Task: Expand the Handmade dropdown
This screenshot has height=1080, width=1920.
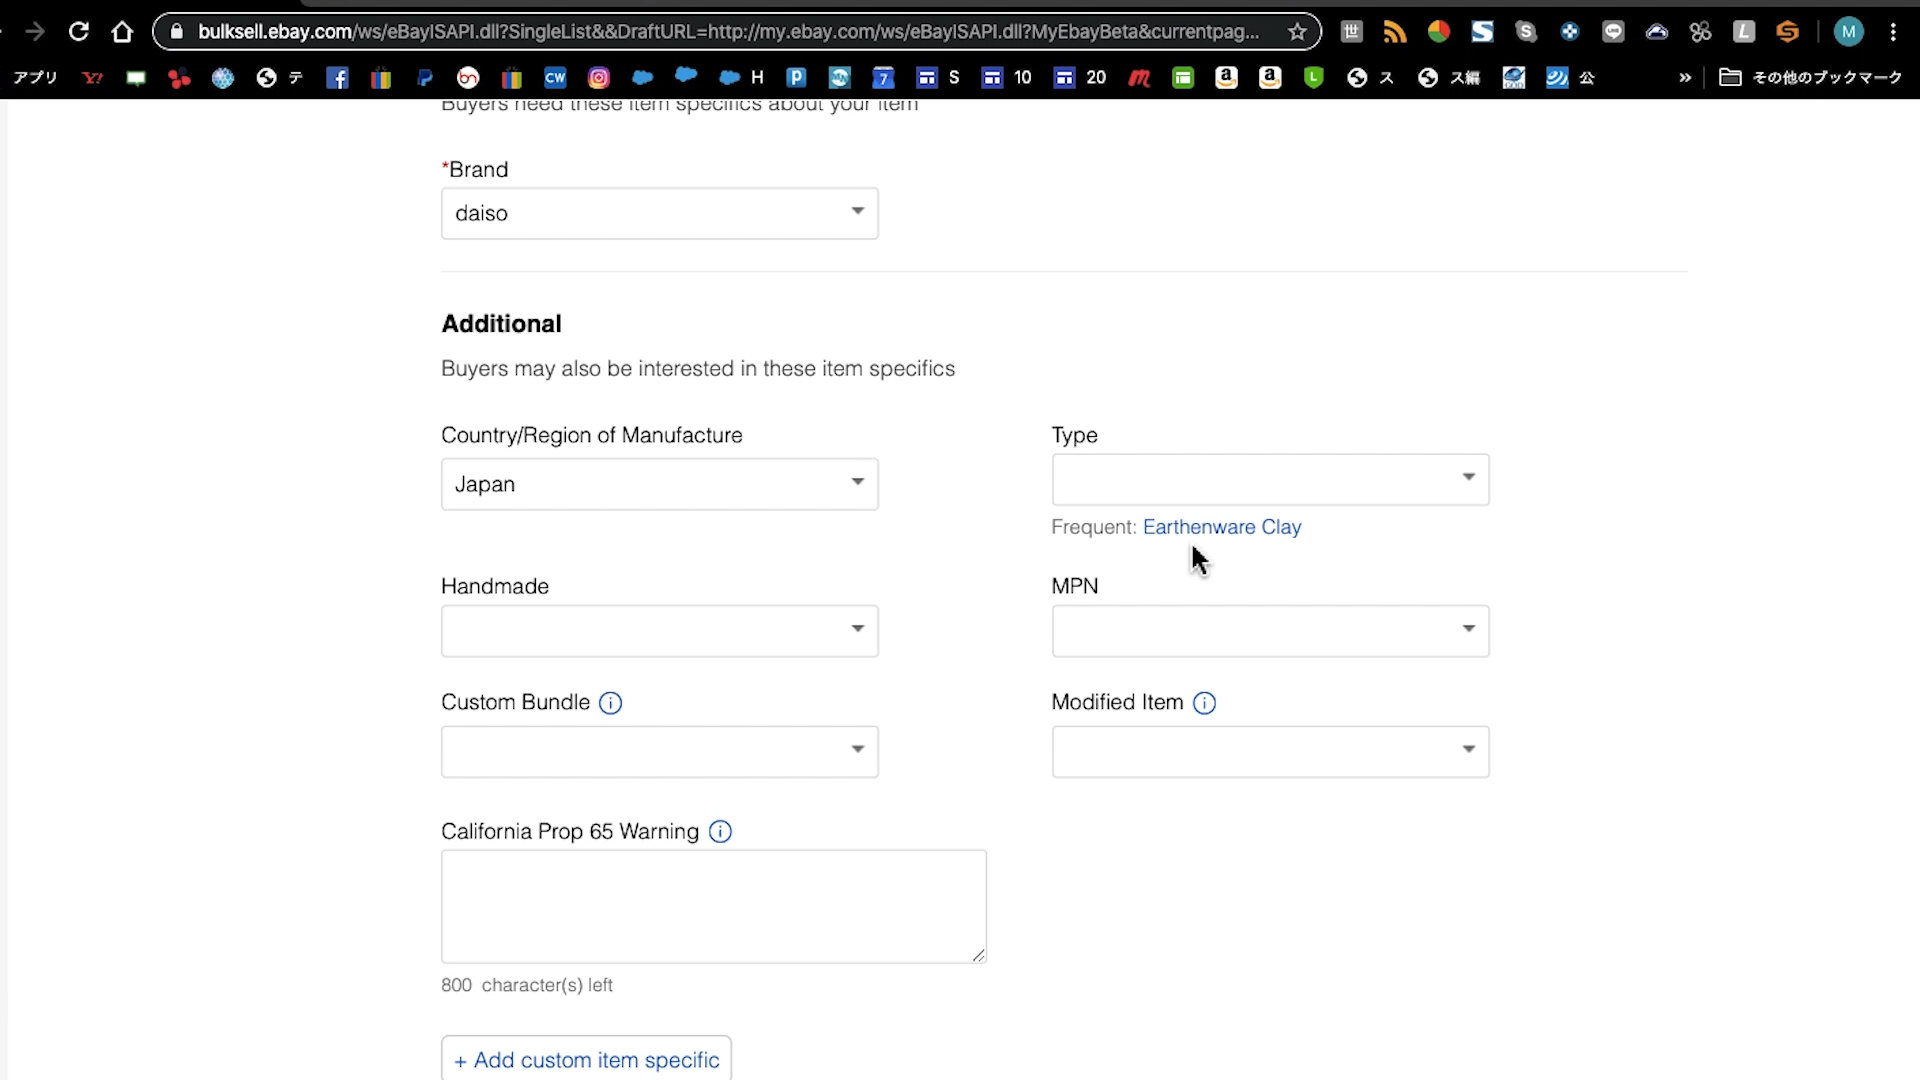Action: tap(659, 631)
